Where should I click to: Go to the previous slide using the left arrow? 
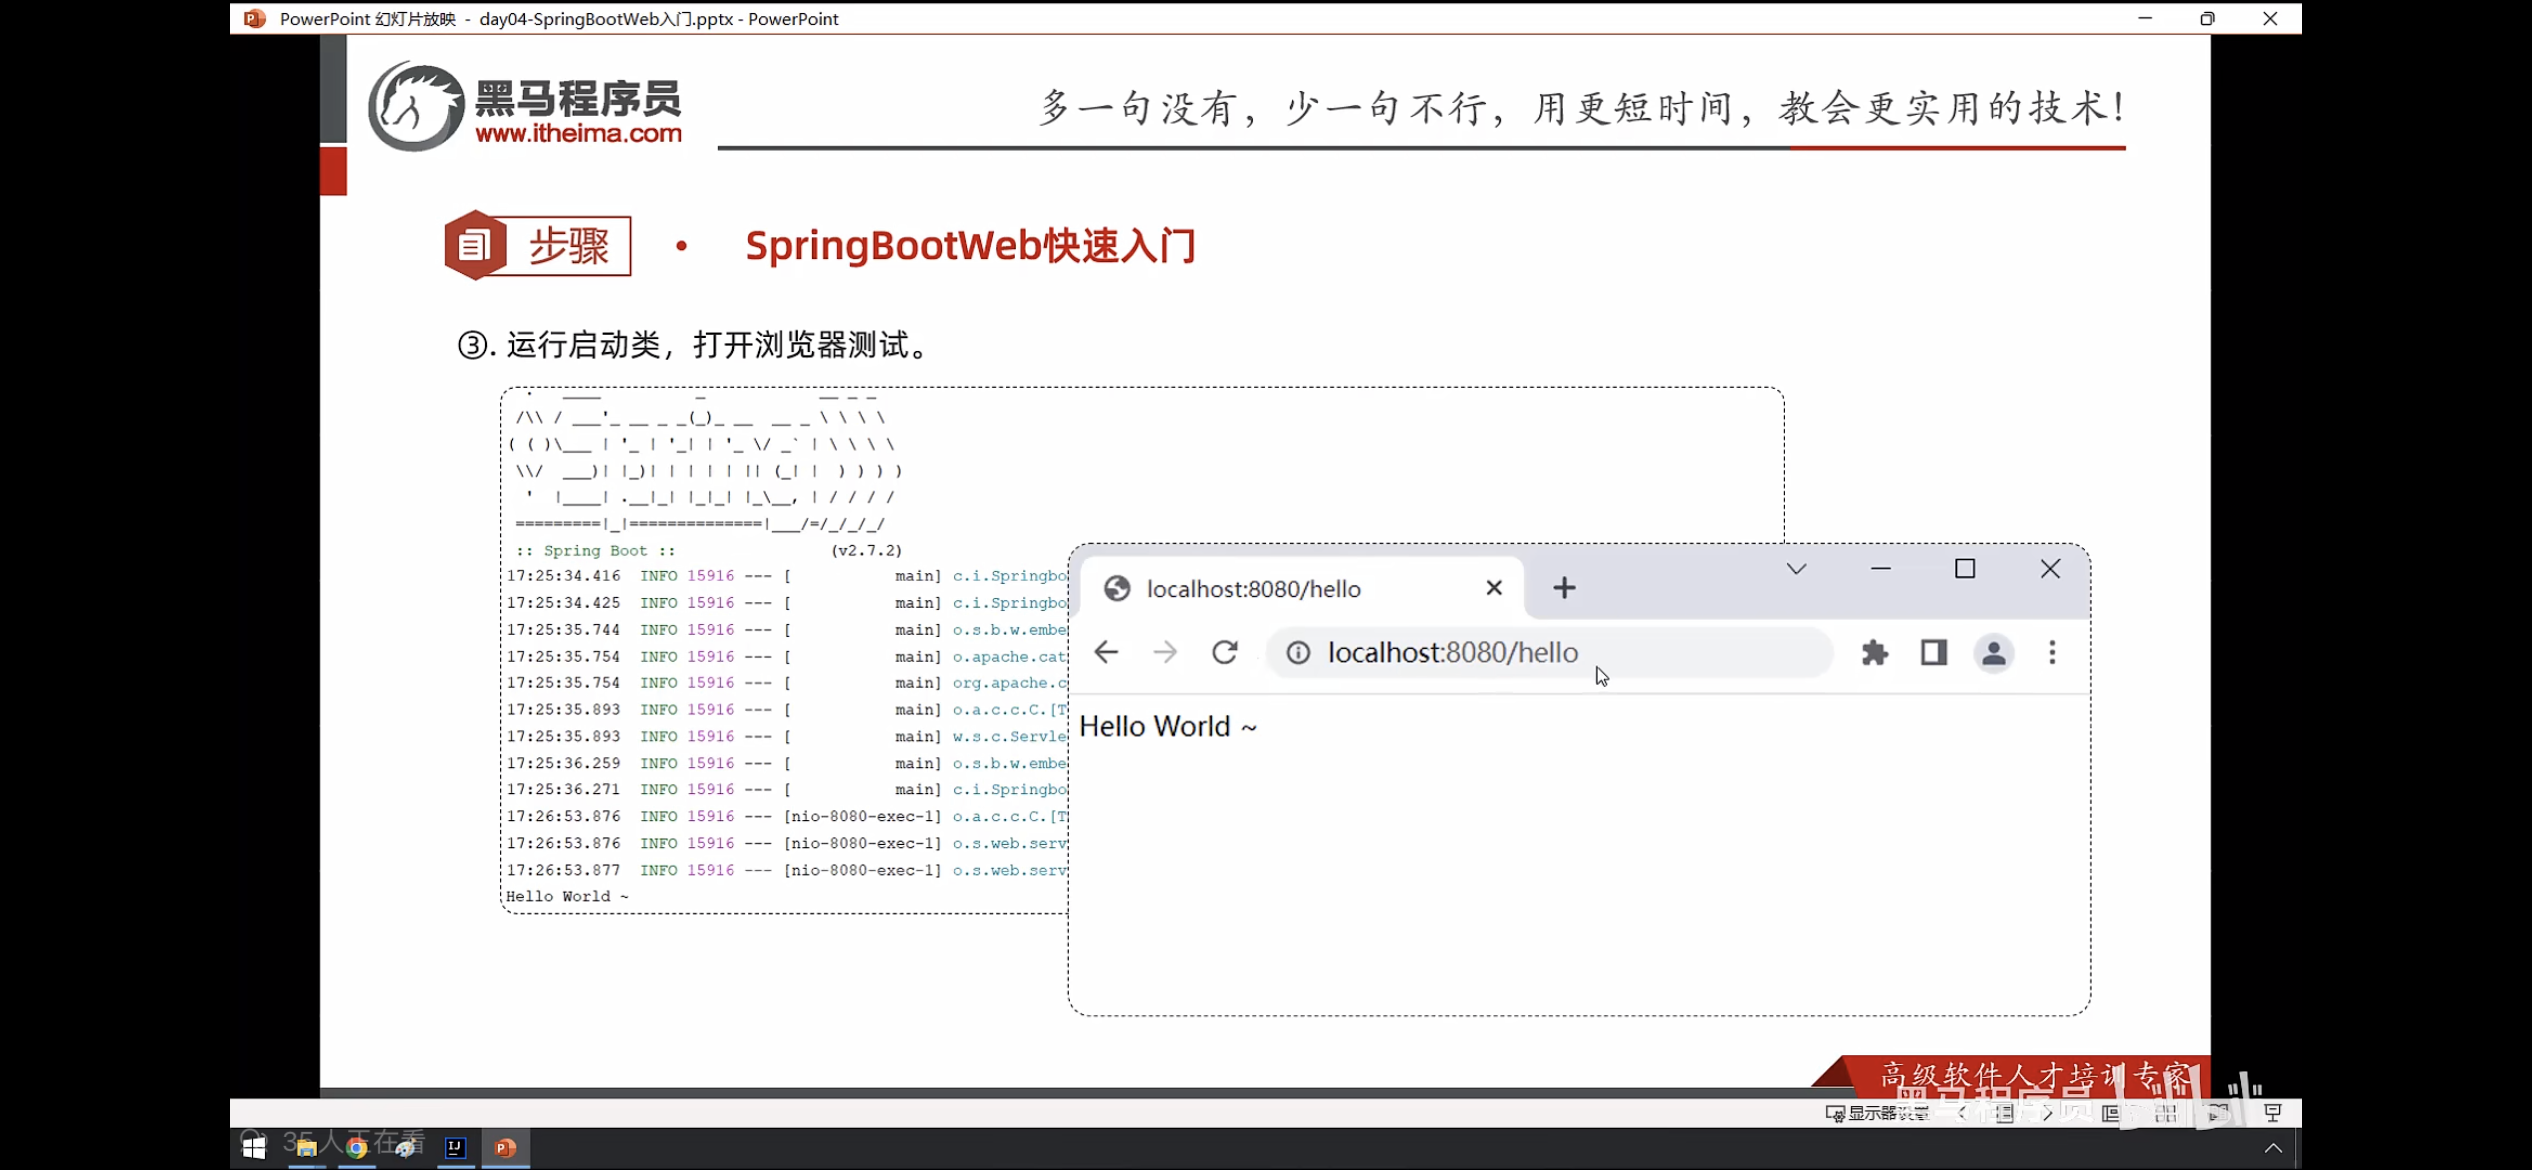(1963, 1113)
